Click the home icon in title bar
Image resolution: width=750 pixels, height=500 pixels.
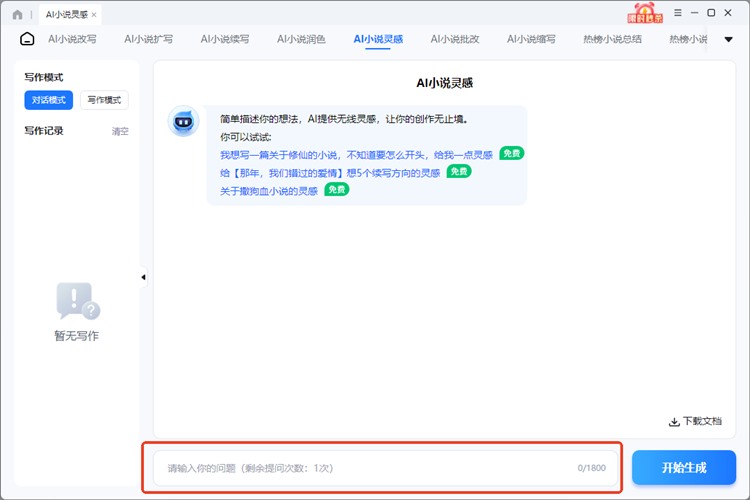[18, 15]
